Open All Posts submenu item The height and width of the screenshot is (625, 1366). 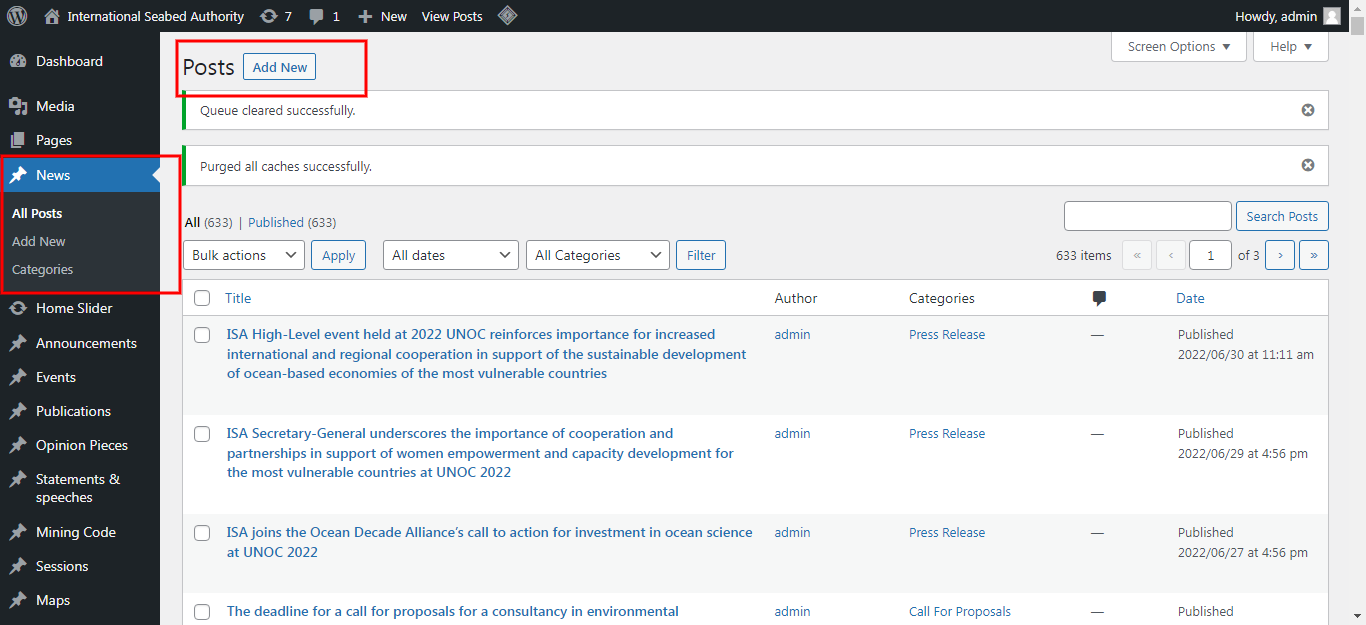[x=37, y=213]
